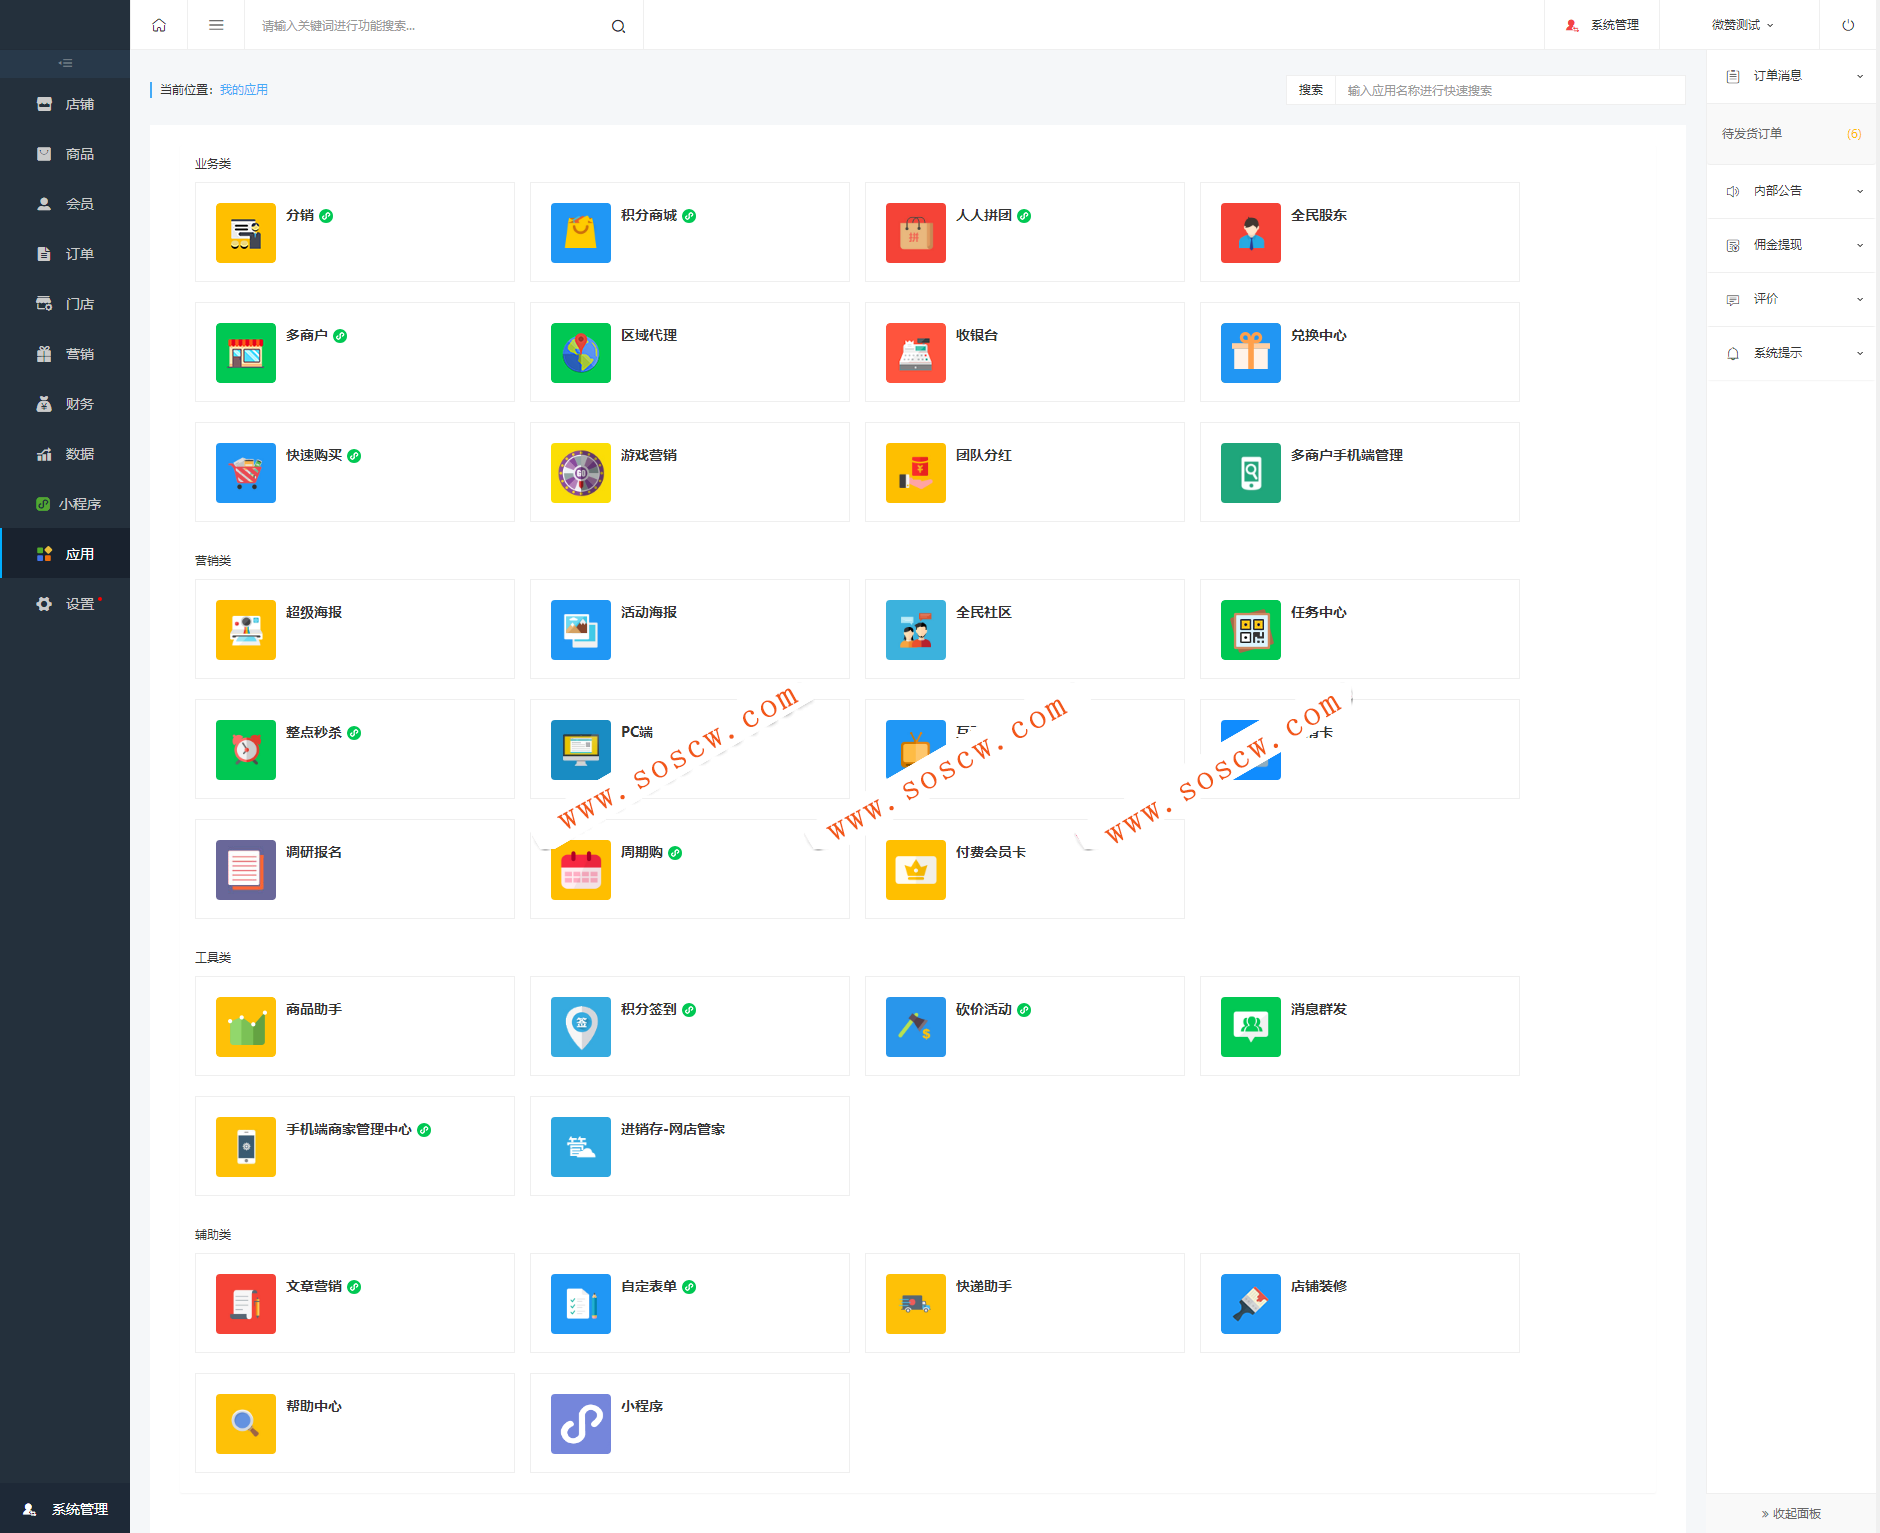
Task: Go to 门店 in sidebar
Action: pyautogui.click(x=65, y=304)
